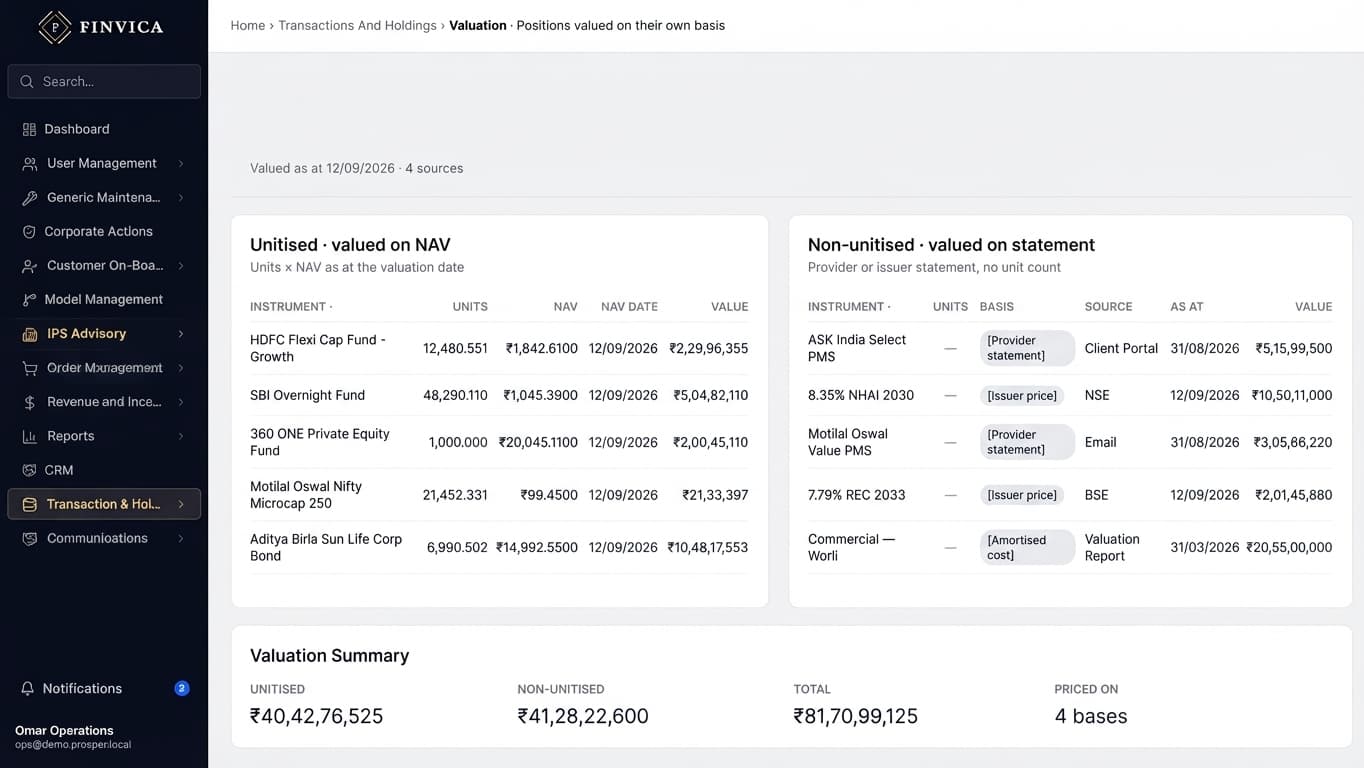Select the ASK India Select PMS row
Screen dimensions: 1364x768
click(1070, 348)
